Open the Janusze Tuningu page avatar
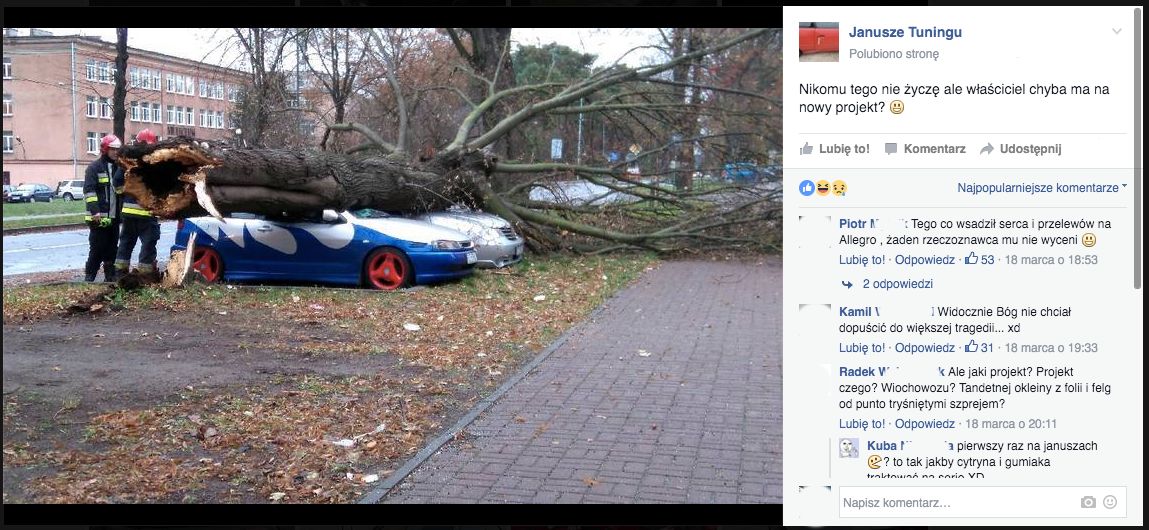Screen dimensions: 1149x530 tap(819, 42)
